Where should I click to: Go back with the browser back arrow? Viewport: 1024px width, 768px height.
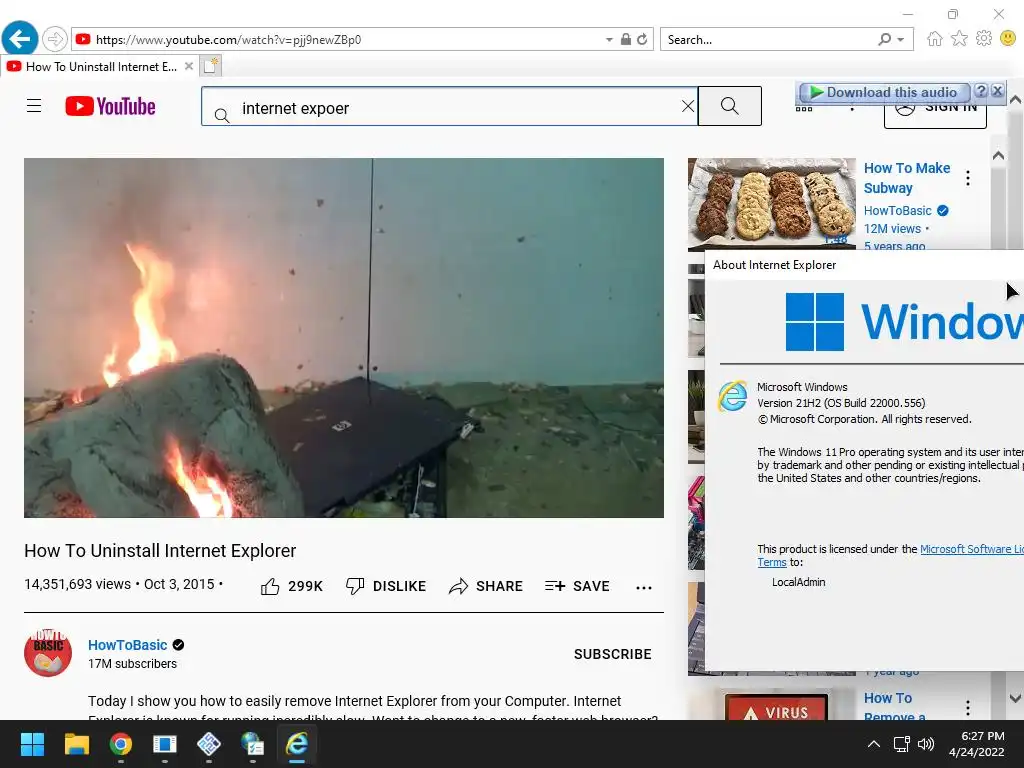[20, 39]
